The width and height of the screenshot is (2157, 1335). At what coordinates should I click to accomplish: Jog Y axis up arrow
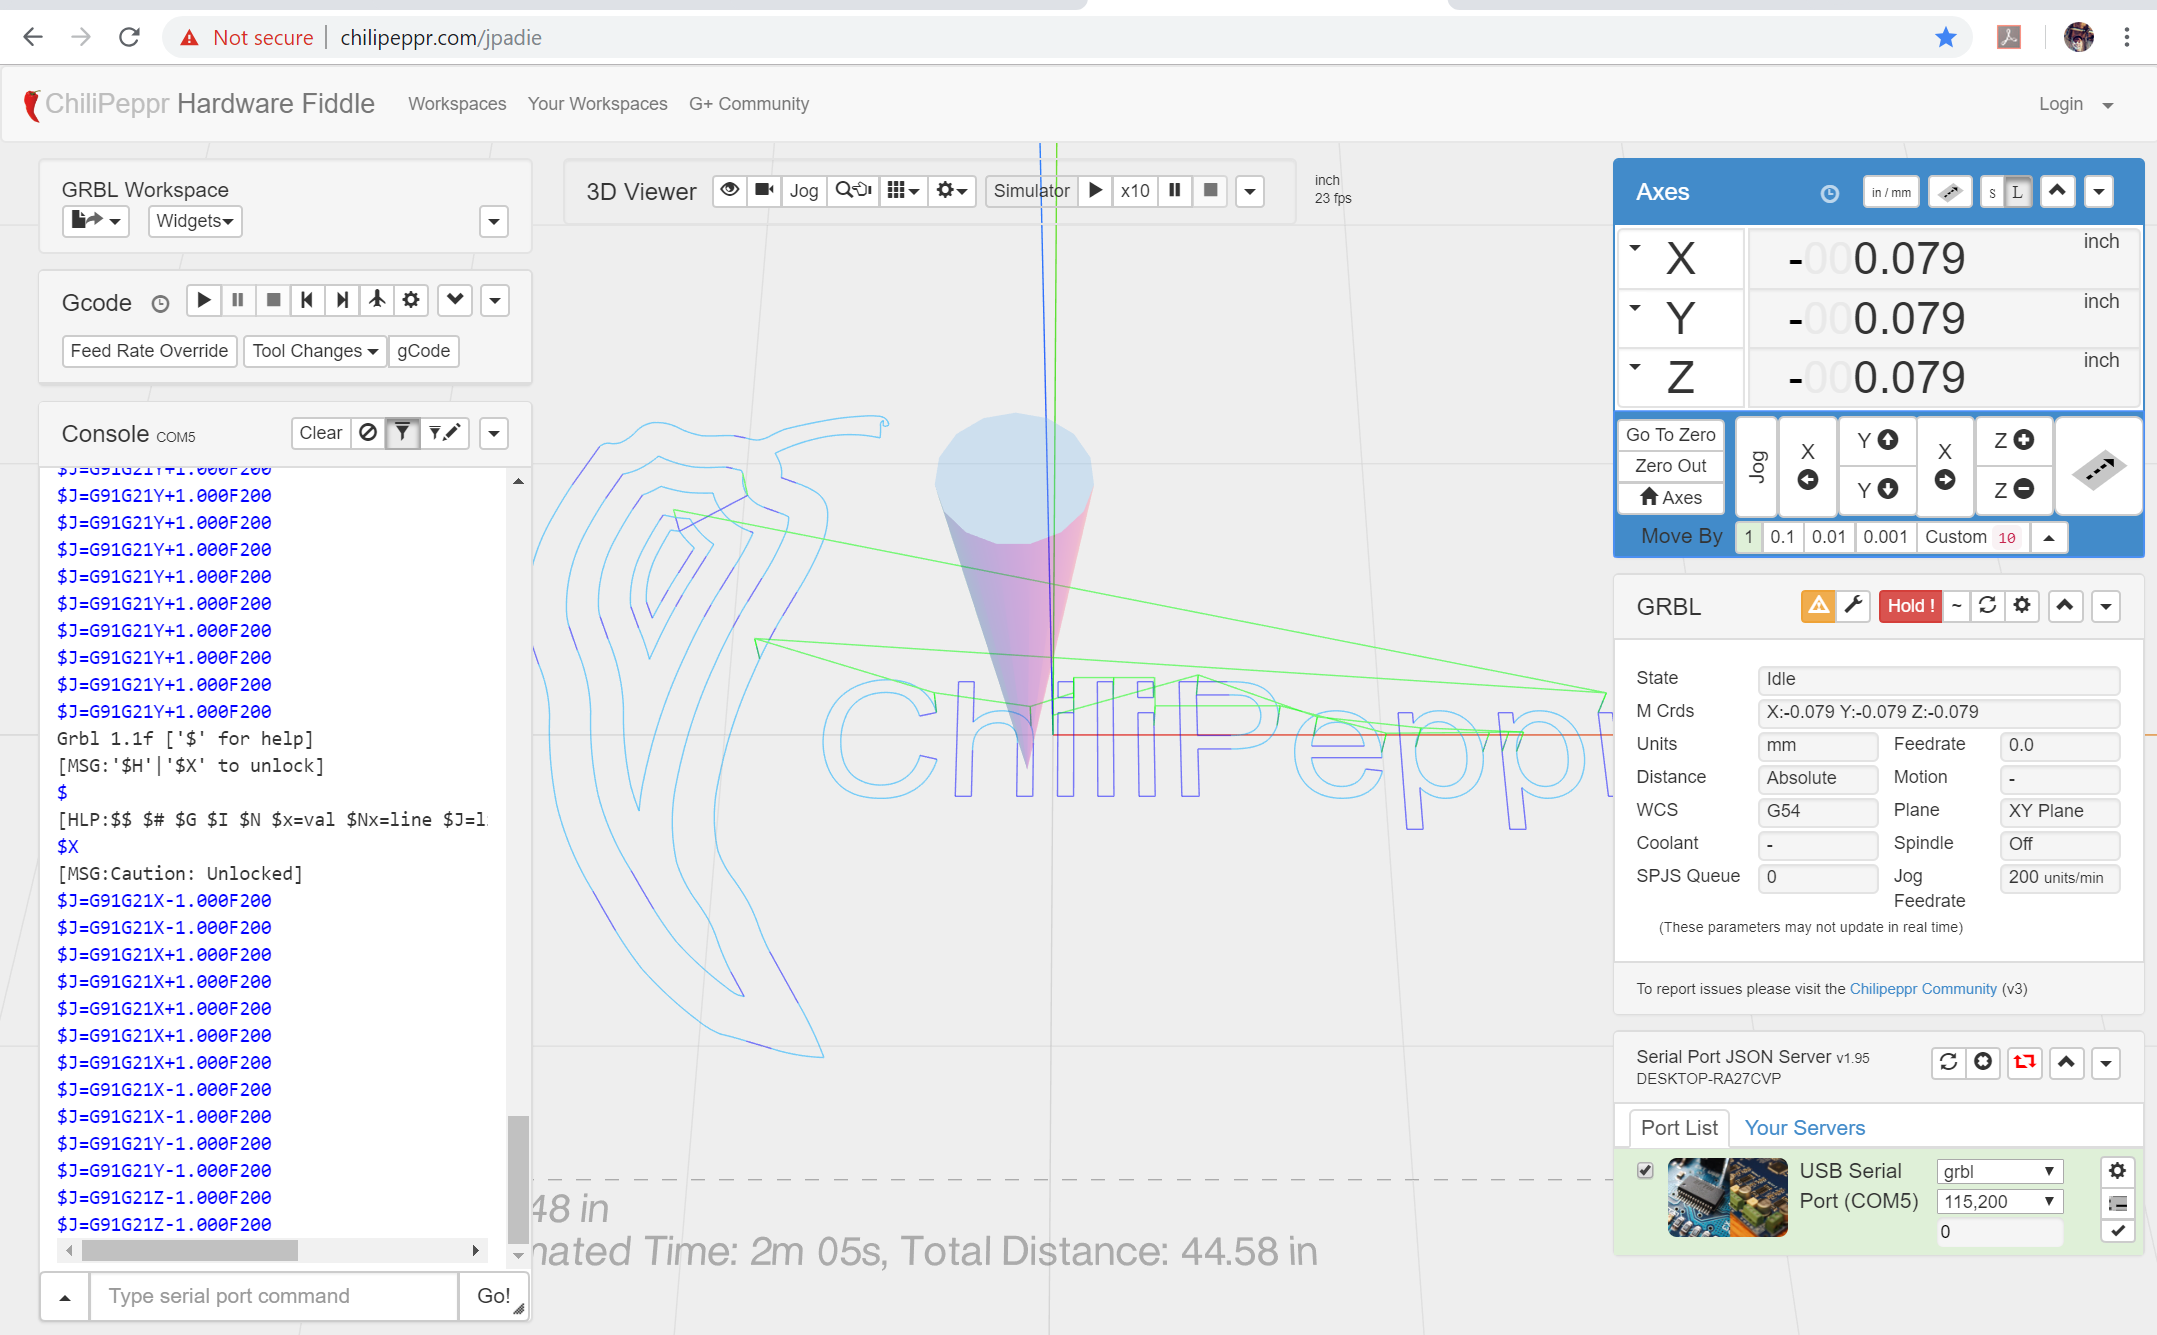[x=1877, y=440]
